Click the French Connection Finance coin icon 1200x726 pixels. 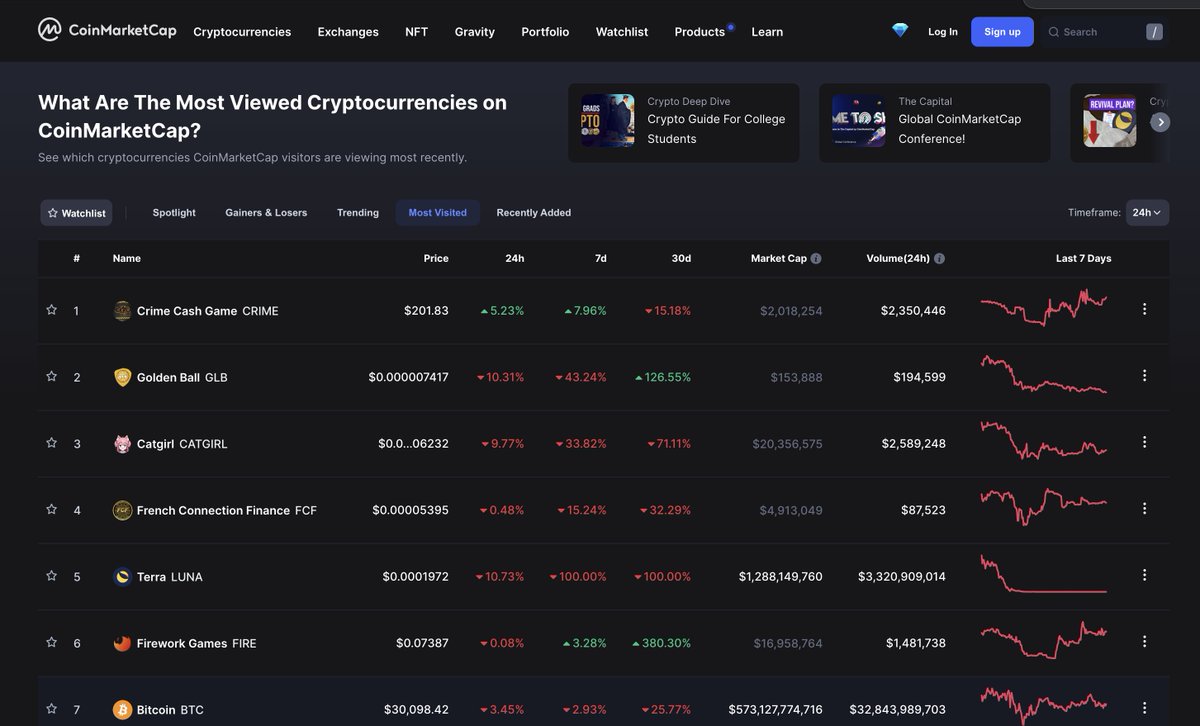(x=122, y=510)
